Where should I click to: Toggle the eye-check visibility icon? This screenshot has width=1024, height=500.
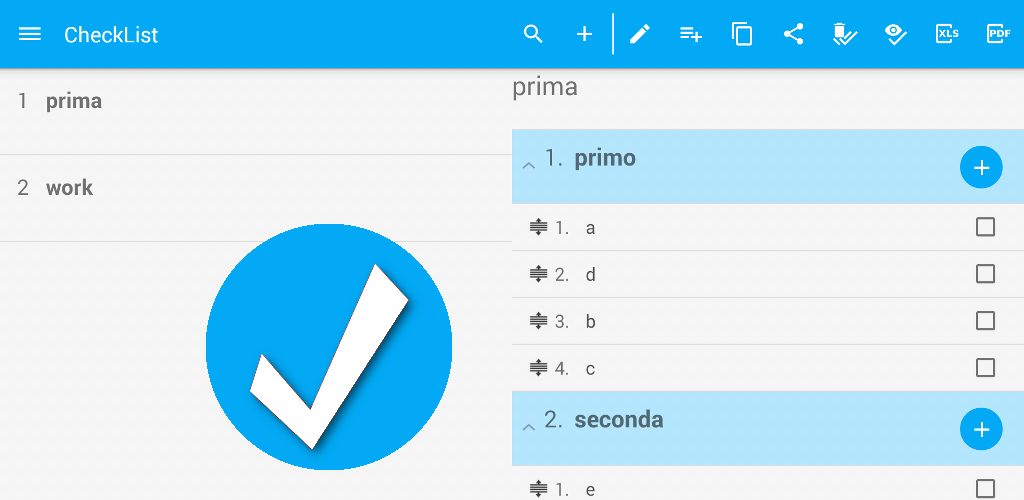pos(896,34)
